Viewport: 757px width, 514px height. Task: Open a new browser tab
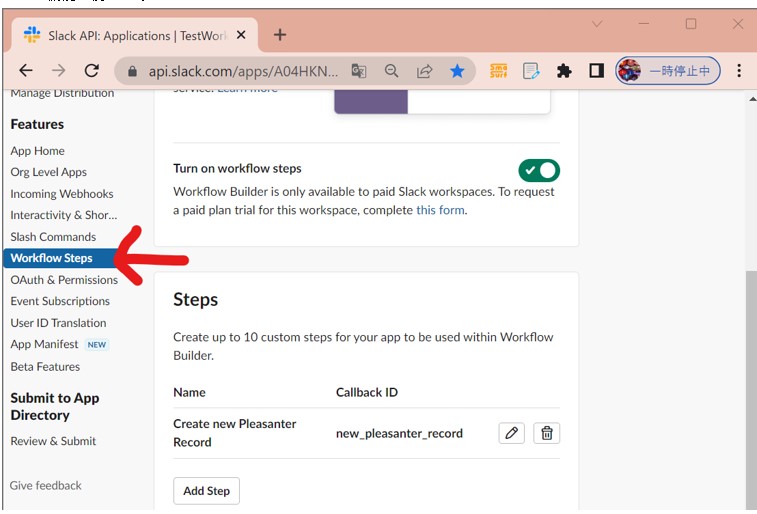tap(280, 35)
